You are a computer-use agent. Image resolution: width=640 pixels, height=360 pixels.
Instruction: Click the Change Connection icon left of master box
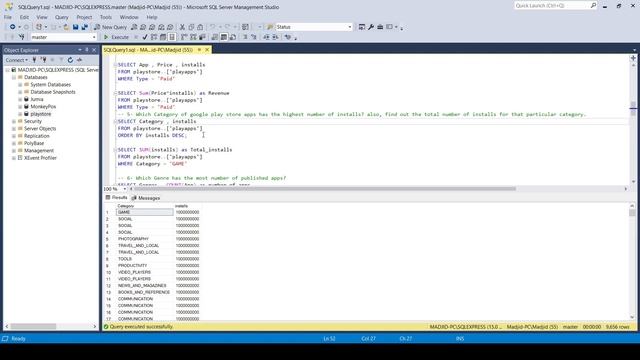tap(22, 37)
